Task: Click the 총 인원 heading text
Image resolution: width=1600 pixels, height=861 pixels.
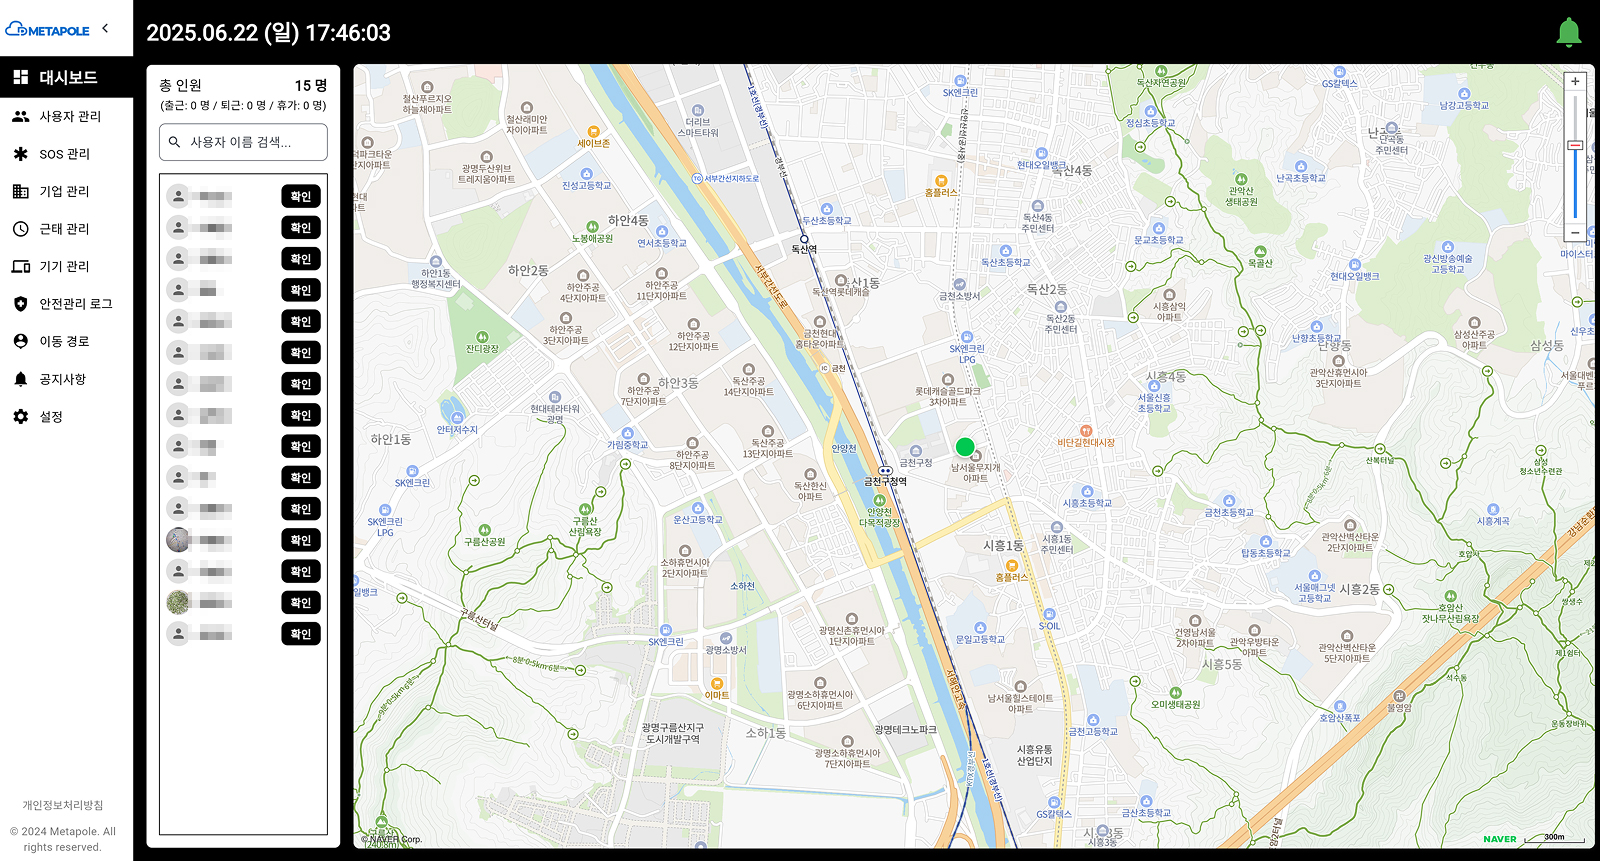Action: pos(181,86)
